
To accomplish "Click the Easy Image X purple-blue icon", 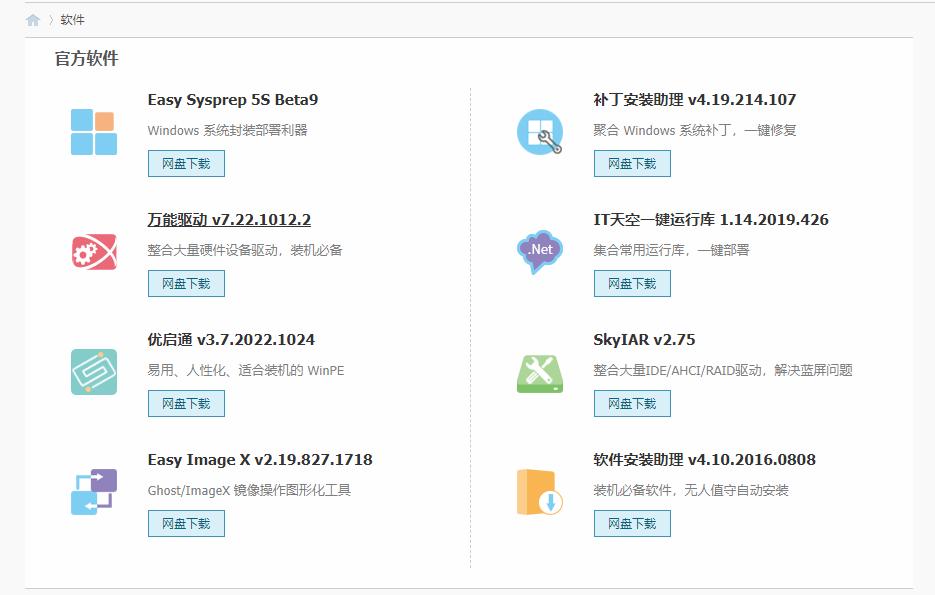I will tap(94, 492).
